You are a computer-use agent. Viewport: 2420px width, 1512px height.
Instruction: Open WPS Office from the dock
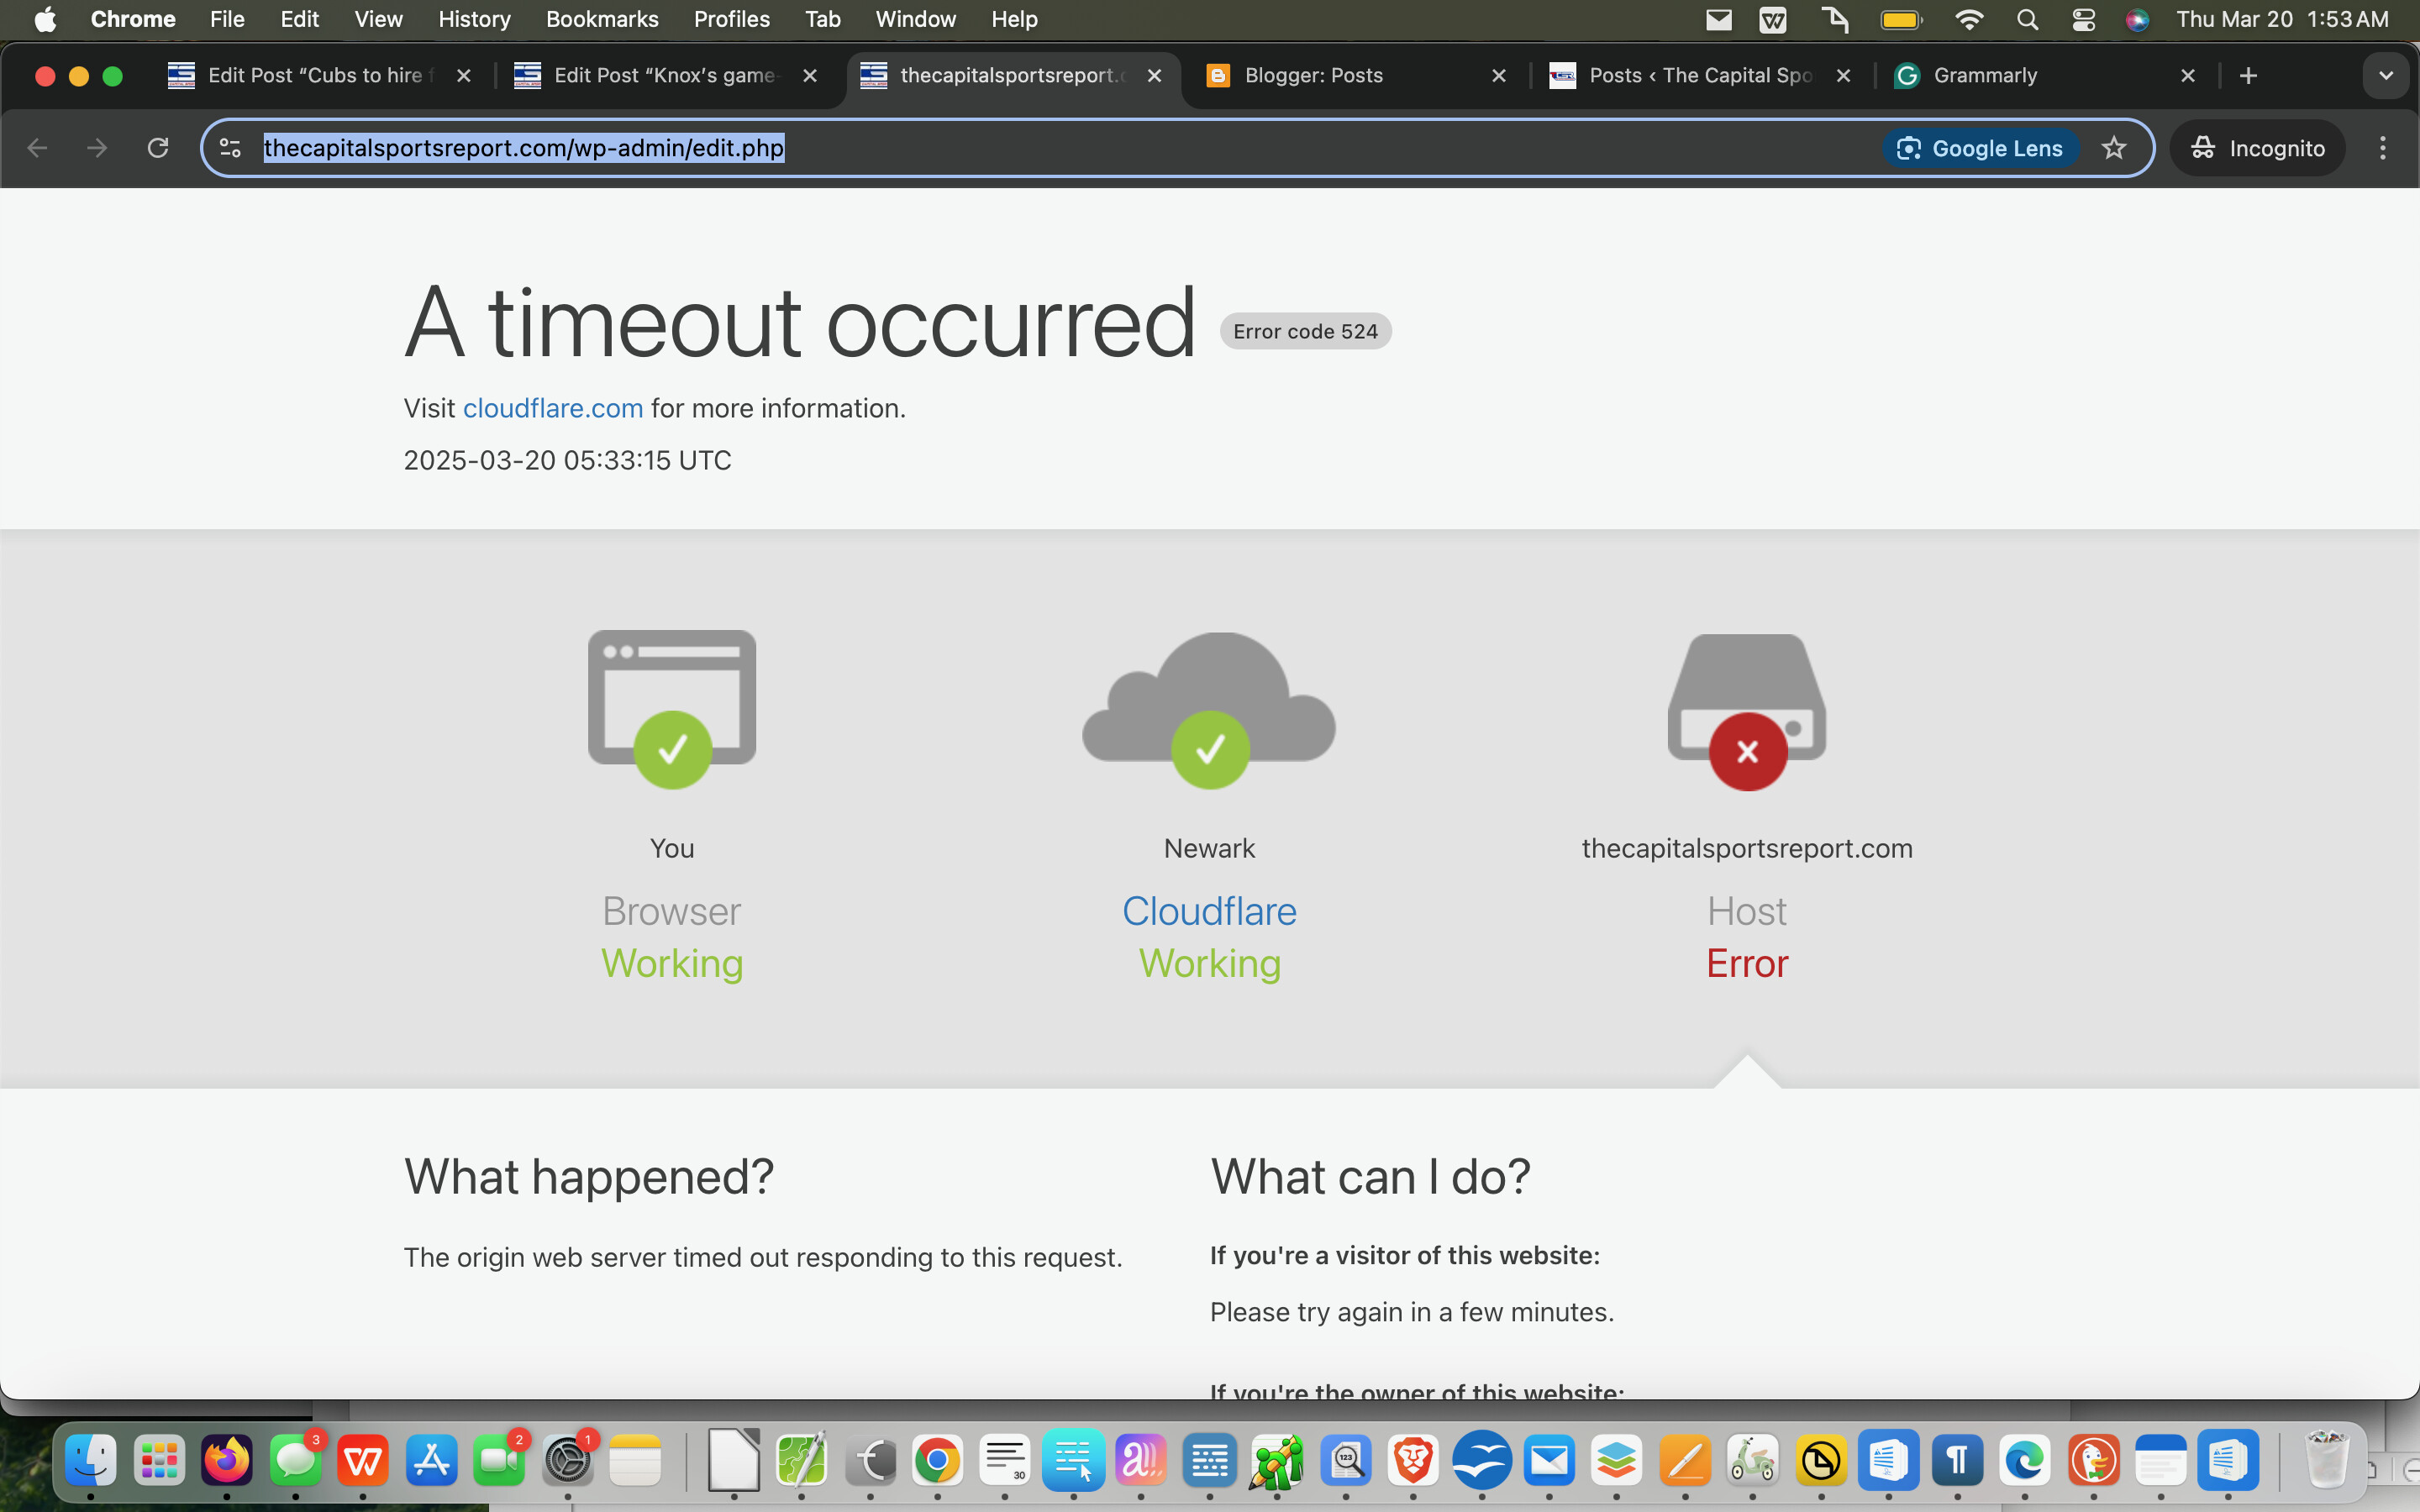point(363,1461)
